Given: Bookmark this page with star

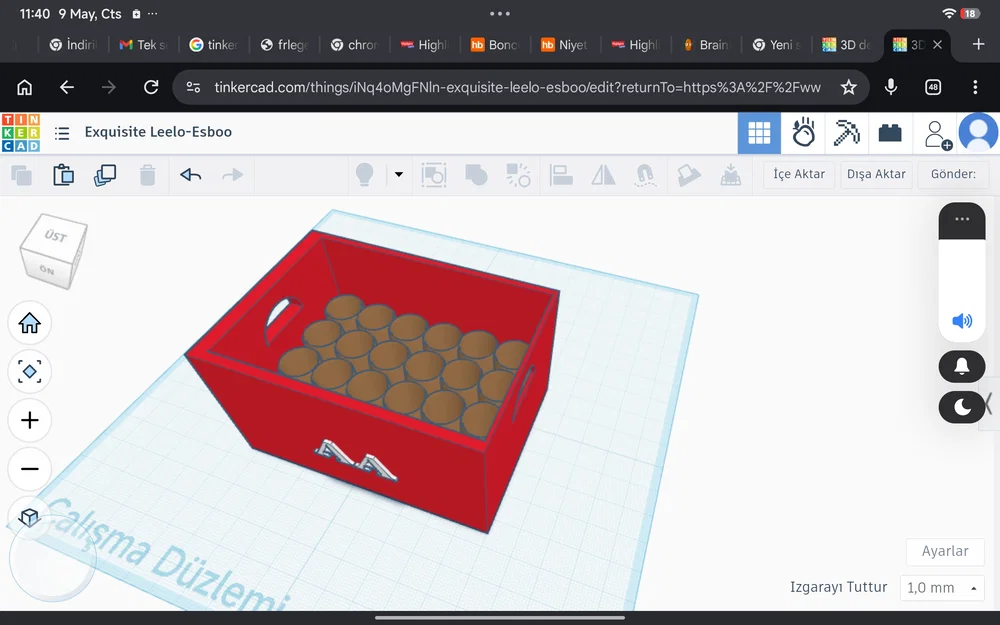Looking at the screenshot, I should [x=848, y=87].
